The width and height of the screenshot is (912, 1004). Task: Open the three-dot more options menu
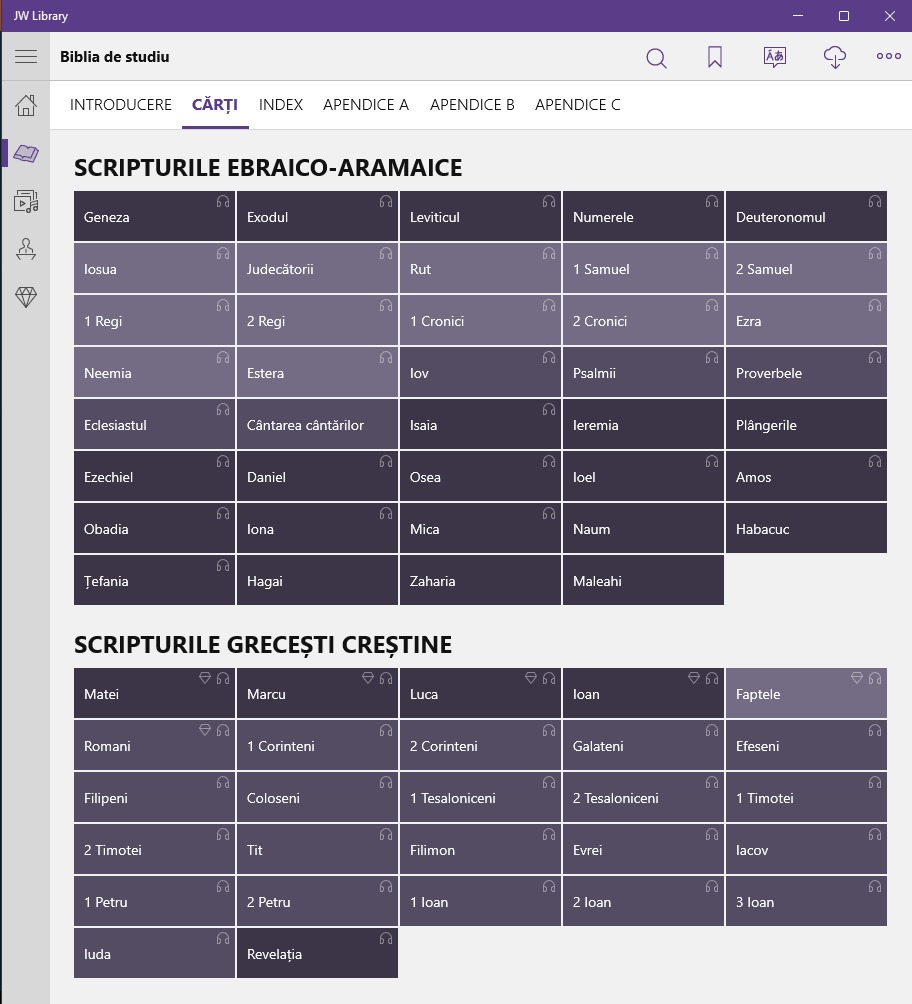point(889,57)
